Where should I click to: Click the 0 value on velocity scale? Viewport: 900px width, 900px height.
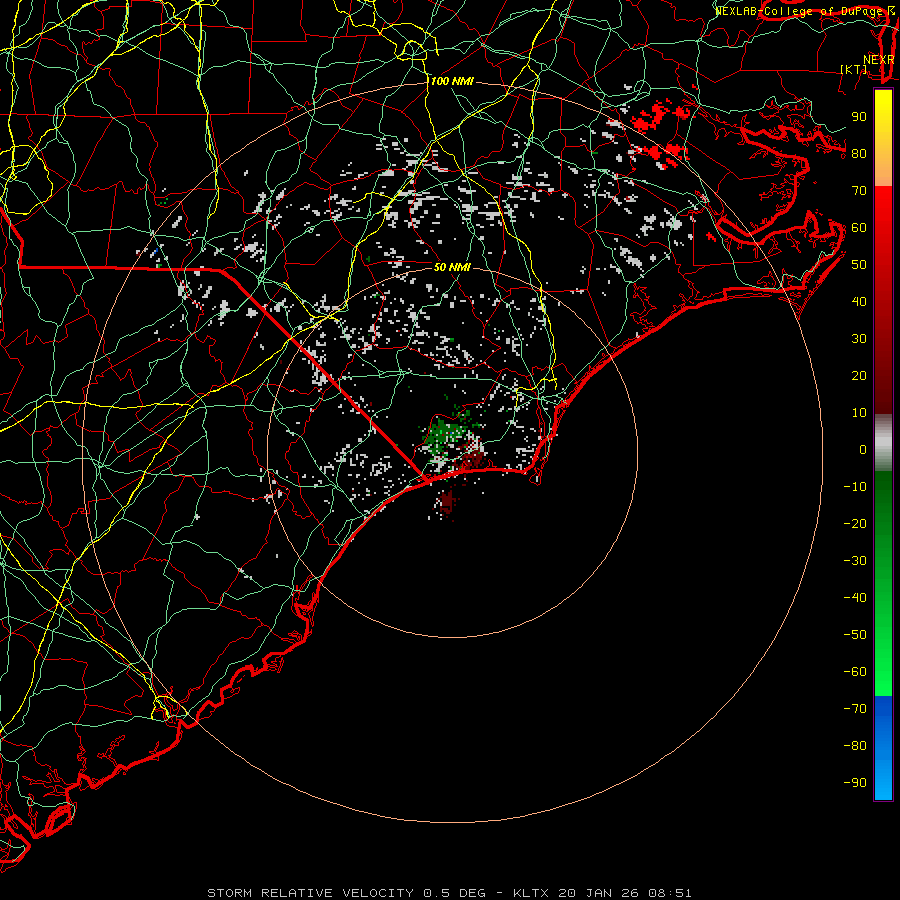coord(863,450)
